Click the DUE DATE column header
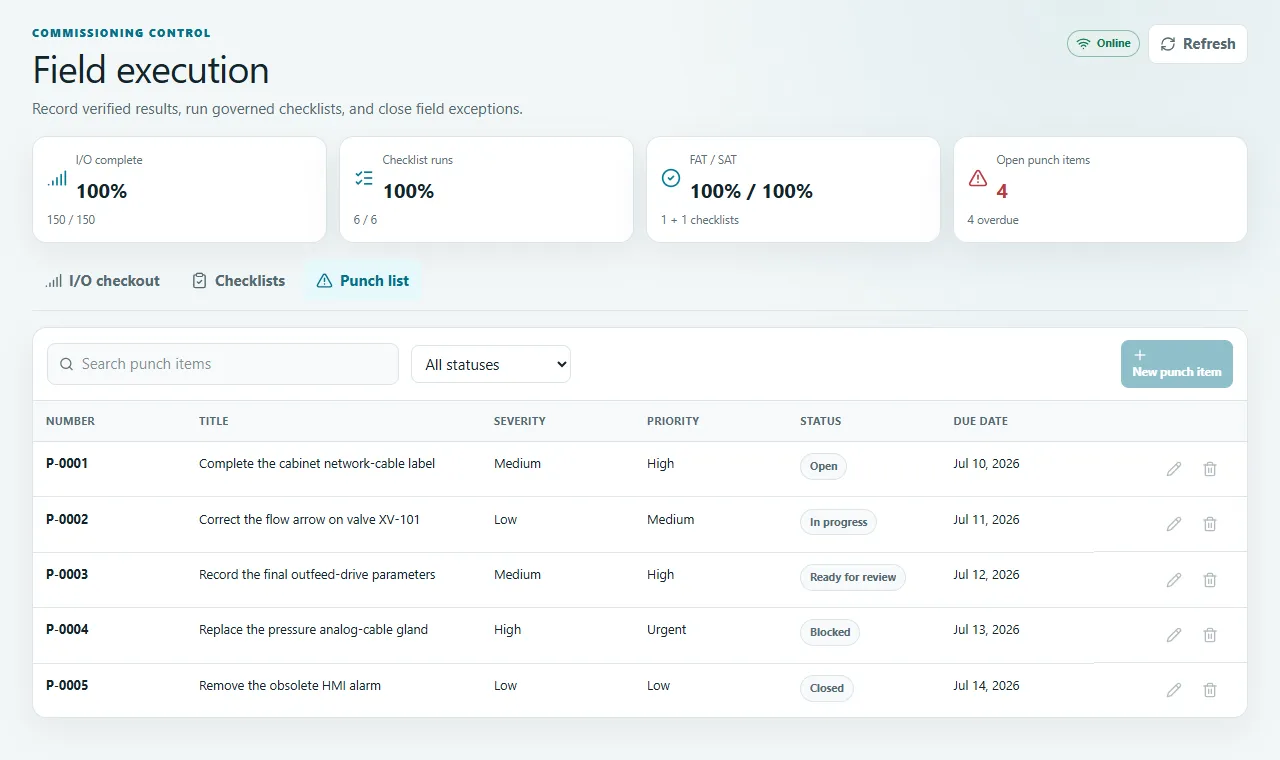Image resolution: width=1280 pixels, height=760 pixels. click(980, 421)
